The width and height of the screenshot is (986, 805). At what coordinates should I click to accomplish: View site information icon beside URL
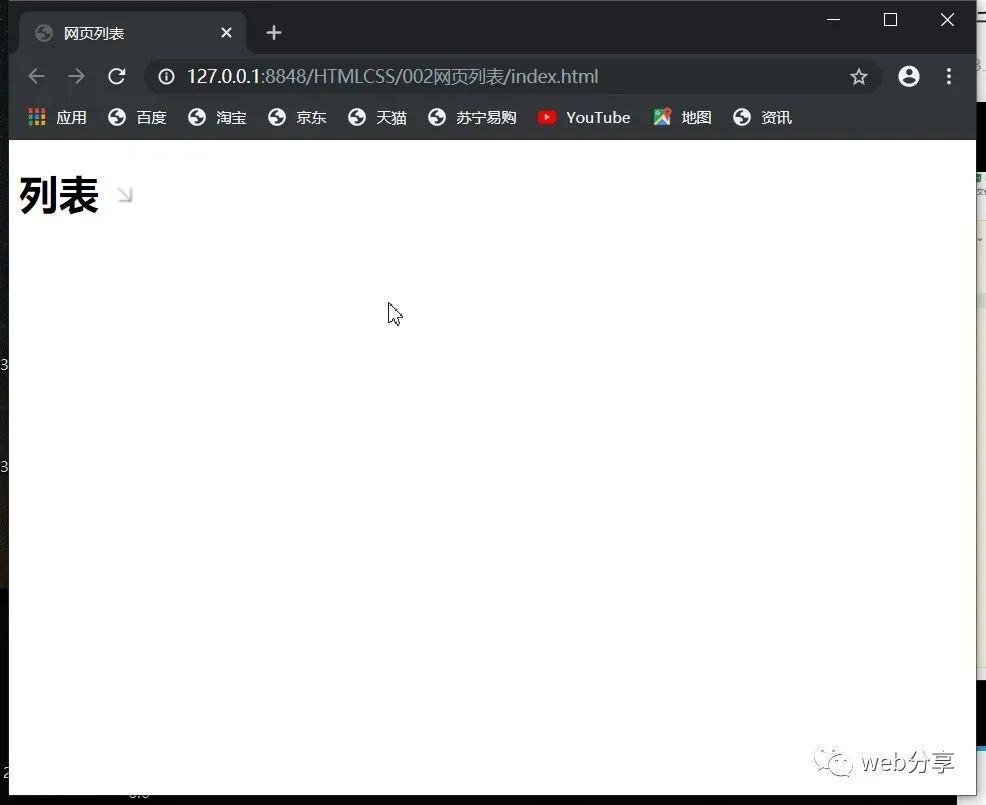point(166,77)
